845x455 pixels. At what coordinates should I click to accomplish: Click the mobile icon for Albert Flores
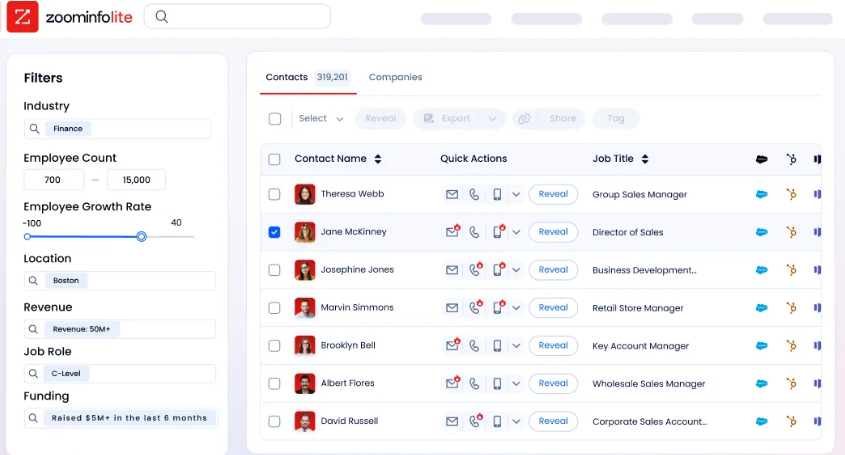point(497,383)
